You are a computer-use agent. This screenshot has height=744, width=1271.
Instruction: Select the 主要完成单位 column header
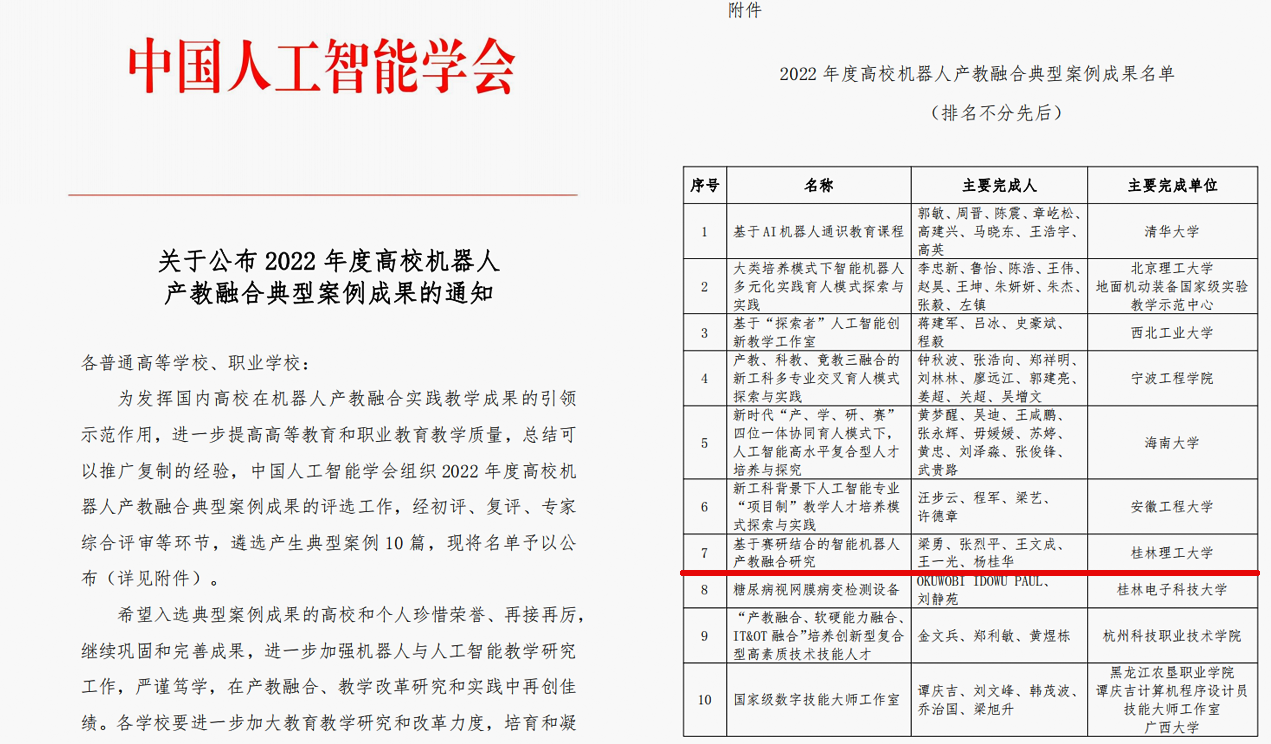1172,185
